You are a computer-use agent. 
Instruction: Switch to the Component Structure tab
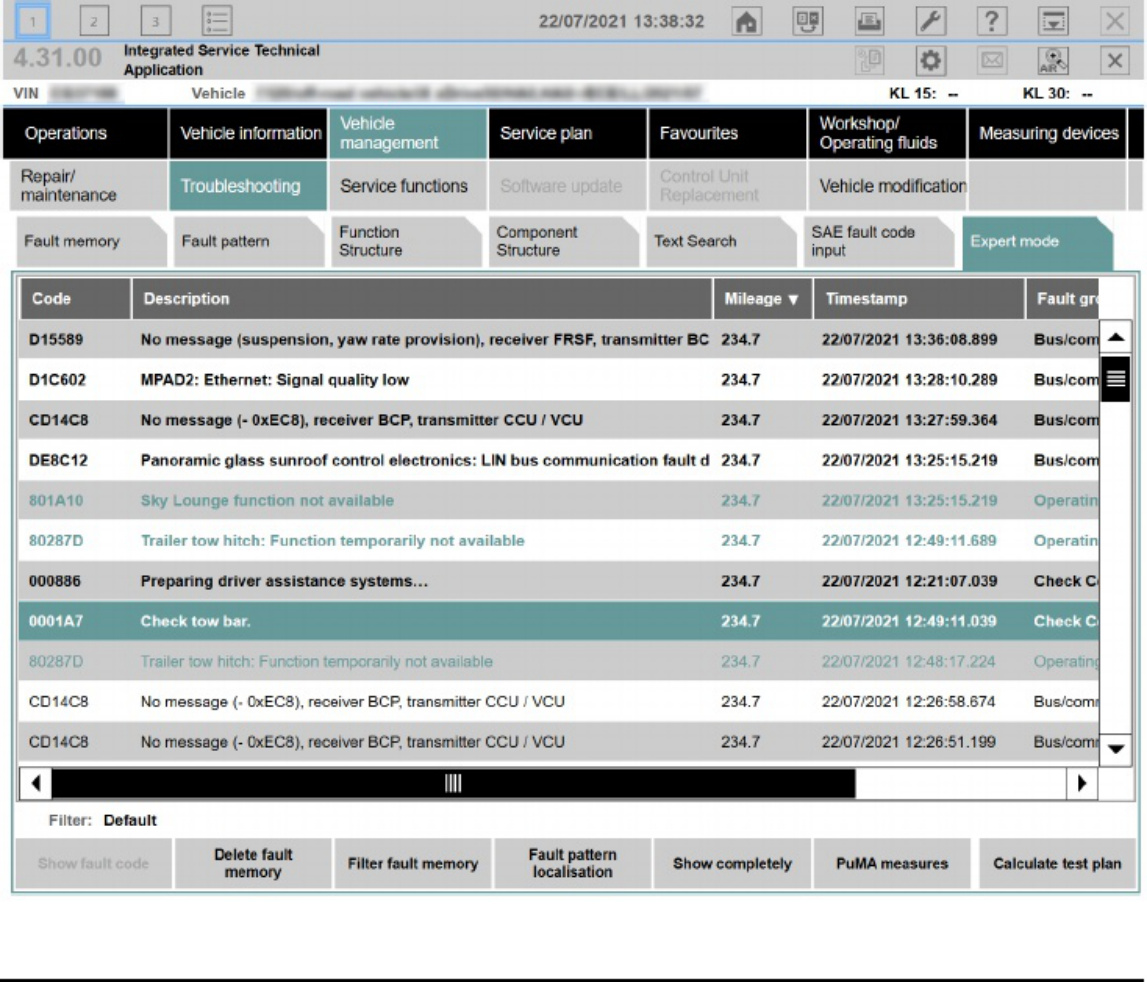[563, 241]
